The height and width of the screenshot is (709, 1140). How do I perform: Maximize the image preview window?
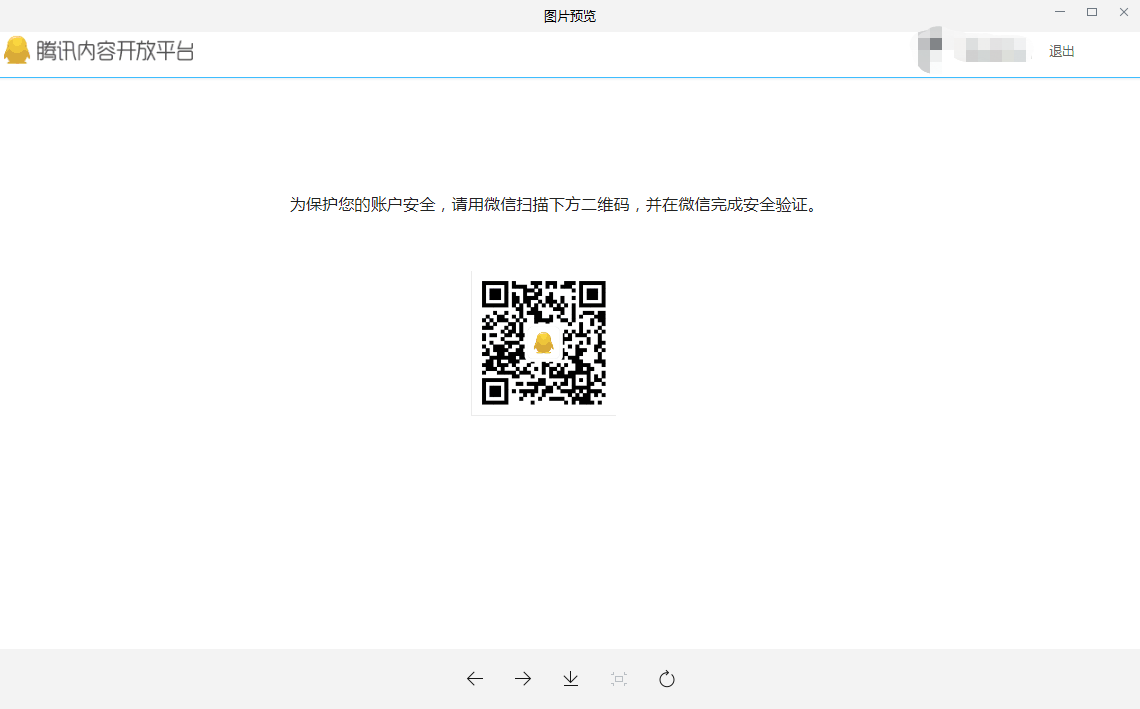point(1092,12)
